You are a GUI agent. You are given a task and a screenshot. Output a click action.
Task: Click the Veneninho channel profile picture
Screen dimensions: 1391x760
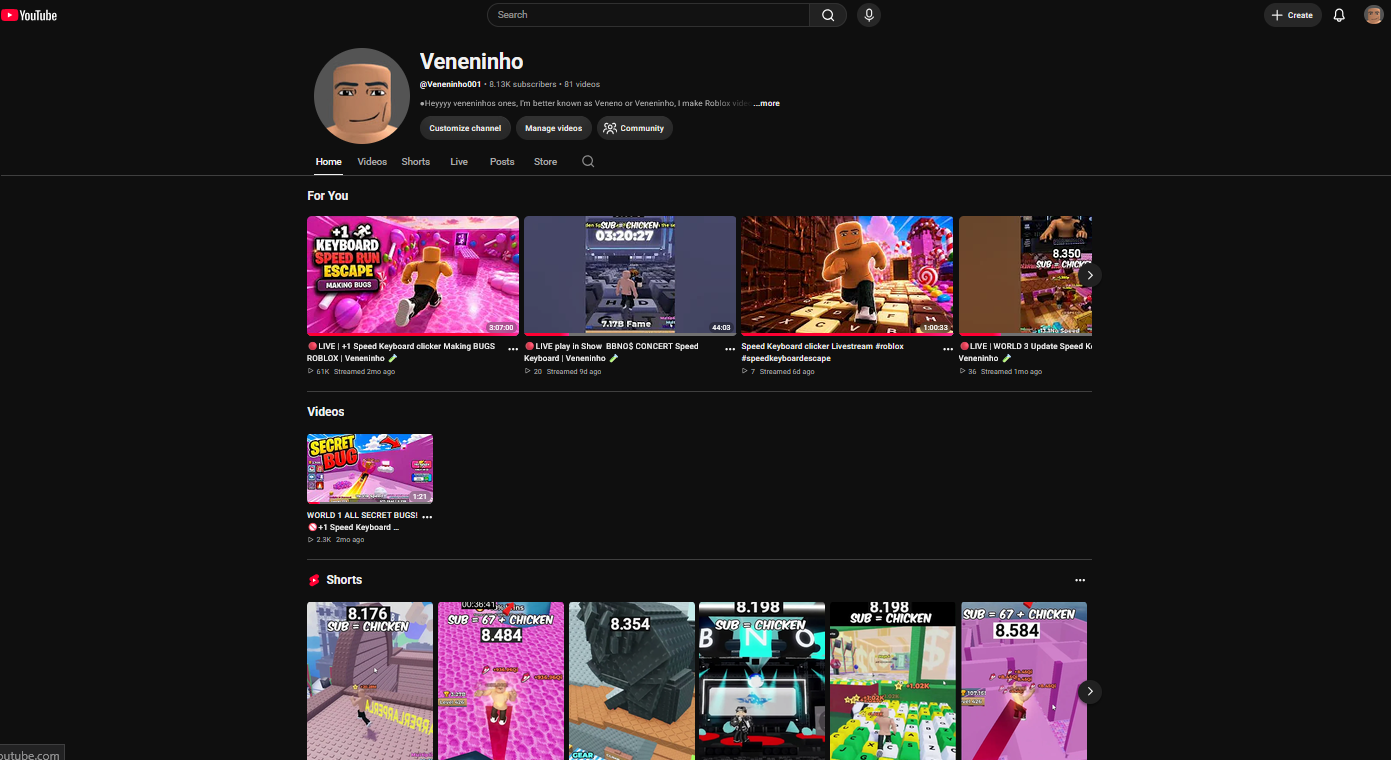(362, 96)
